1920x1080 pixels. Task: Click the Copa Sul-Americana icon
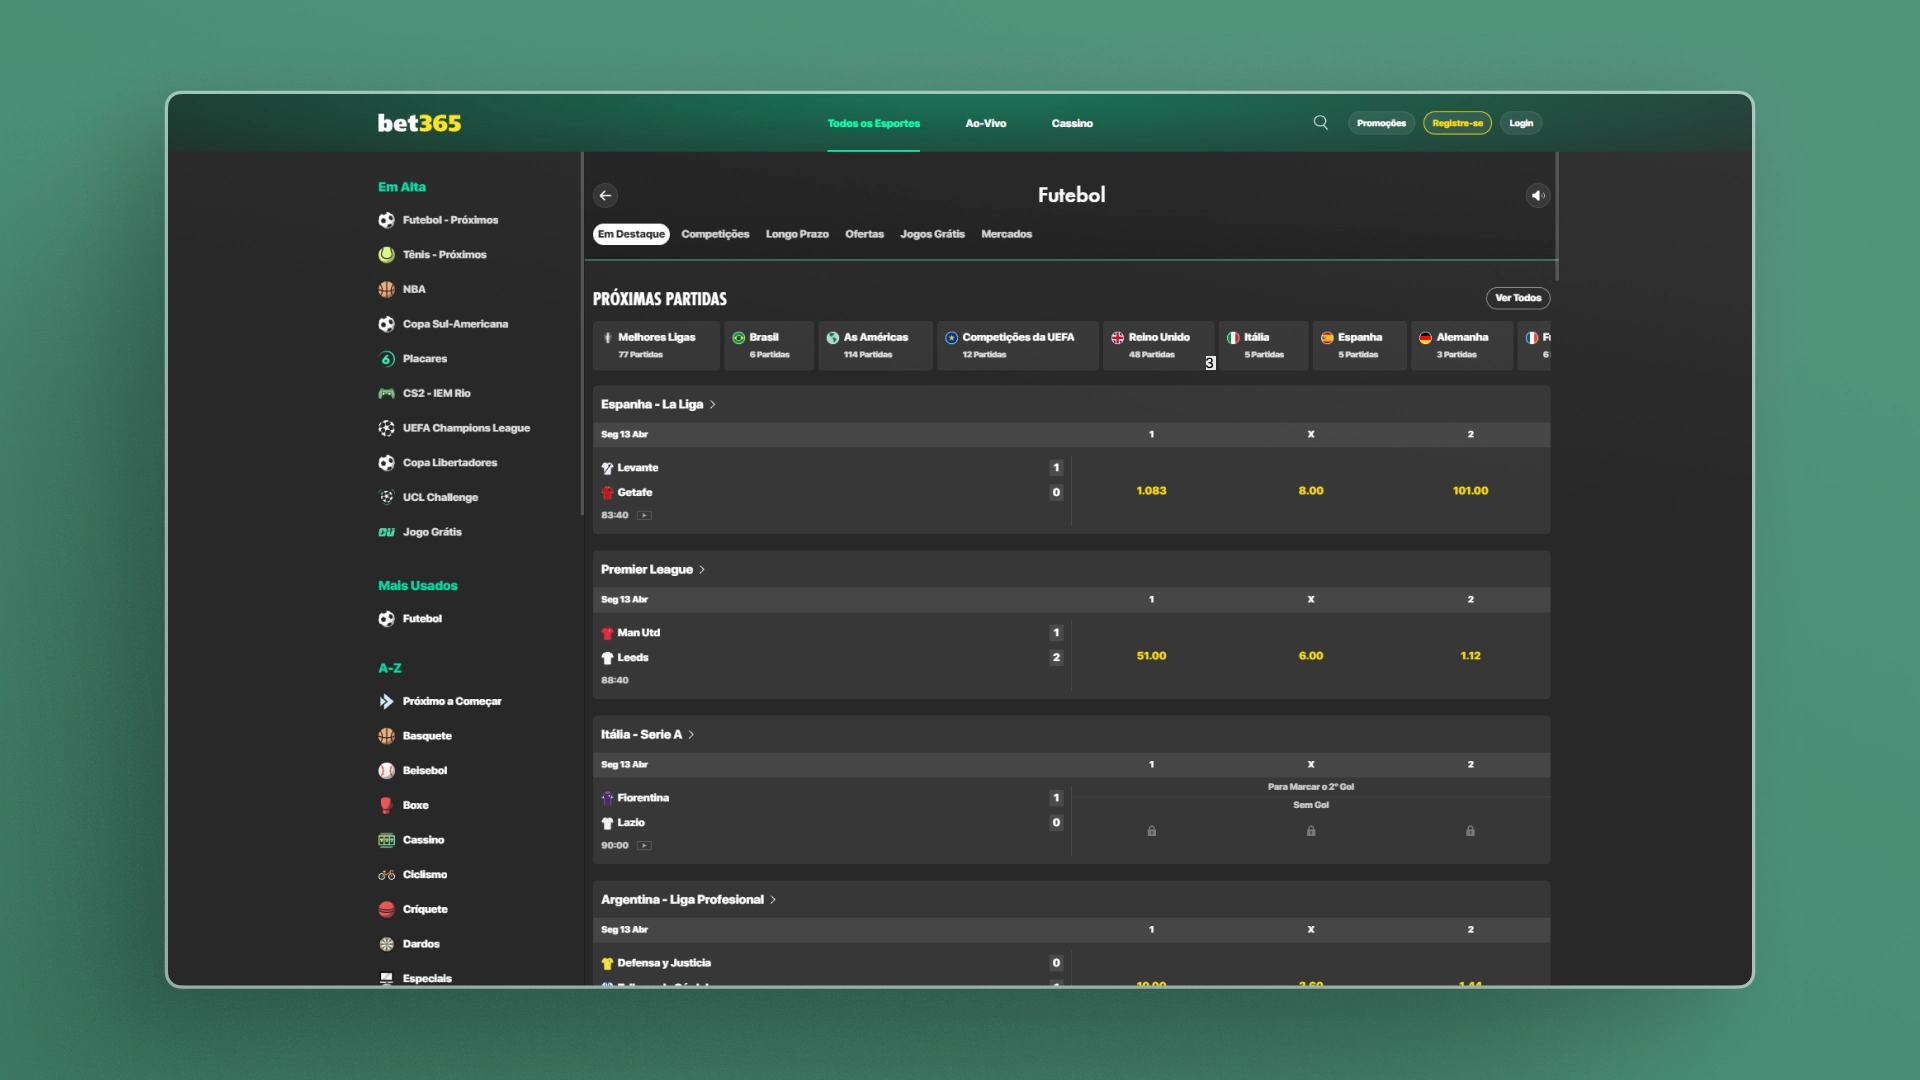pyautogui.click(x=386, y=324)
